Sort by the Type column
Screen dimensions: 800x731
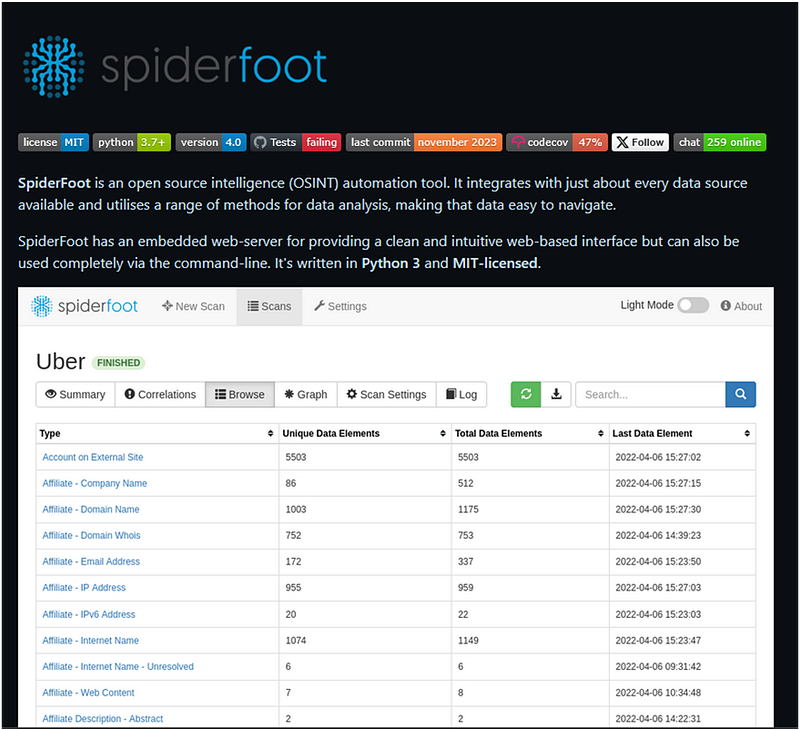click(157, 433)
